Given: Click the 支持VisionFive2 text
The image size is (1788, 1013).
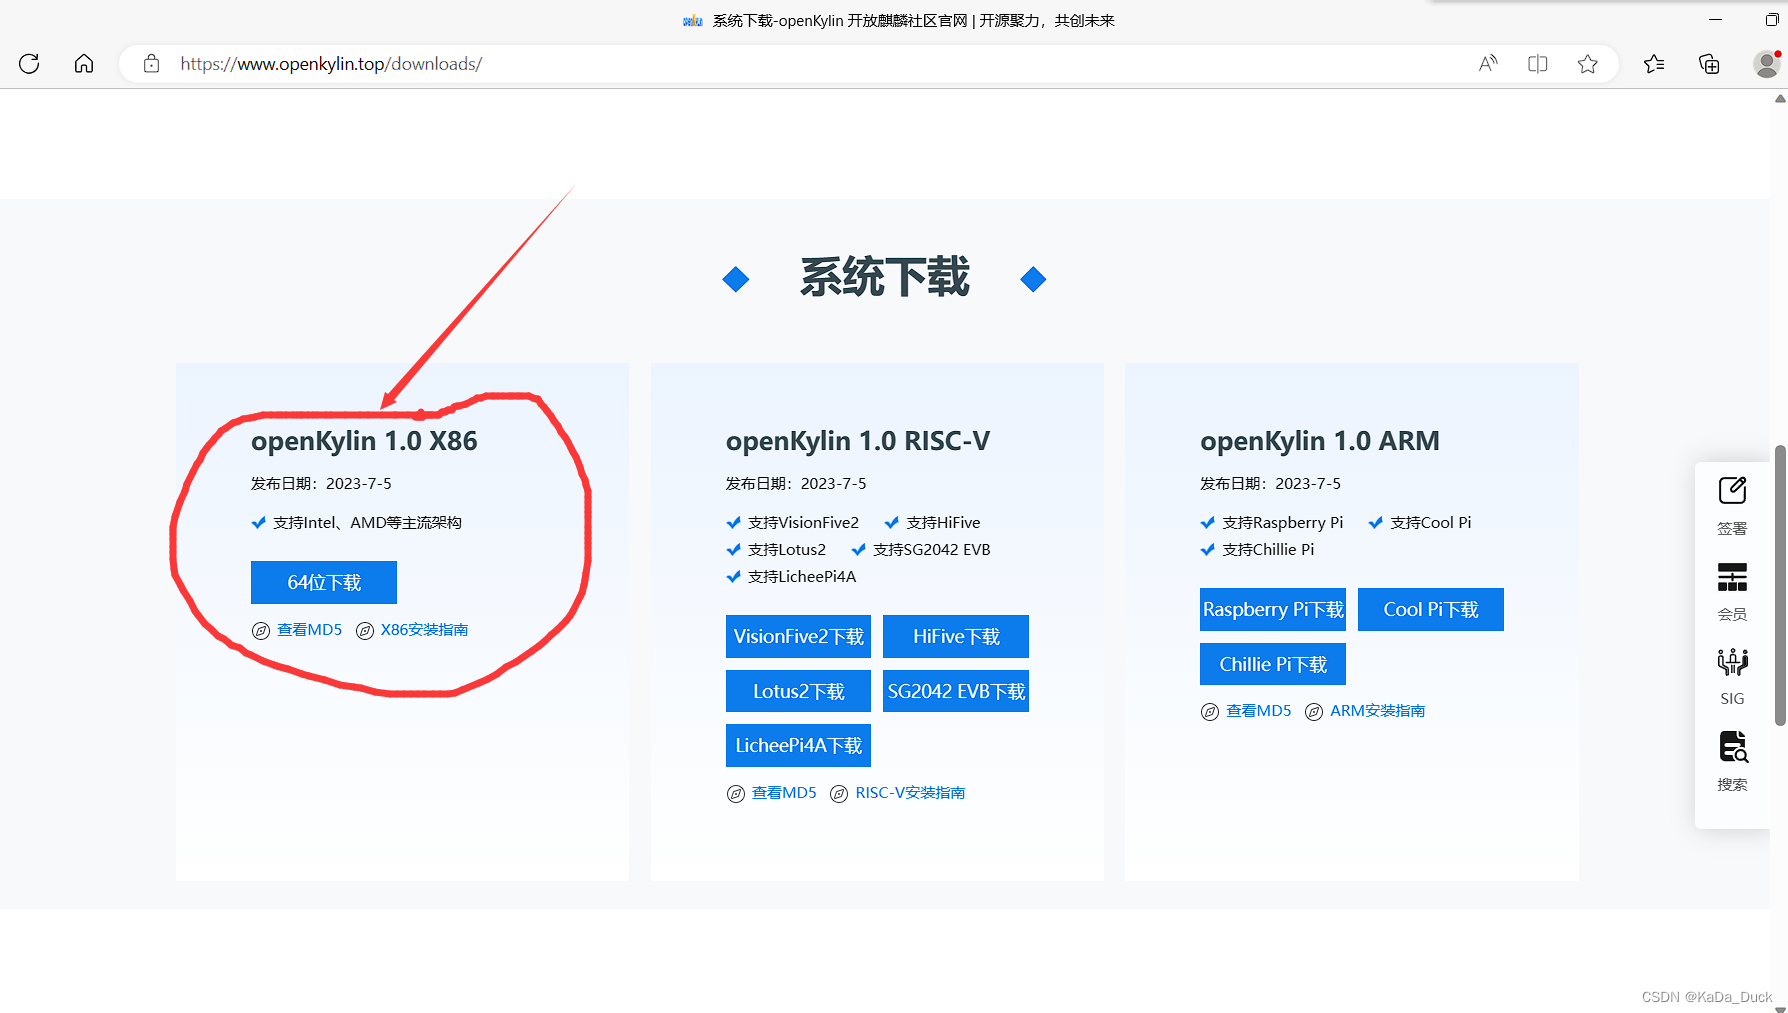Looking at the screenshot, I should click(x=803, y=523).
